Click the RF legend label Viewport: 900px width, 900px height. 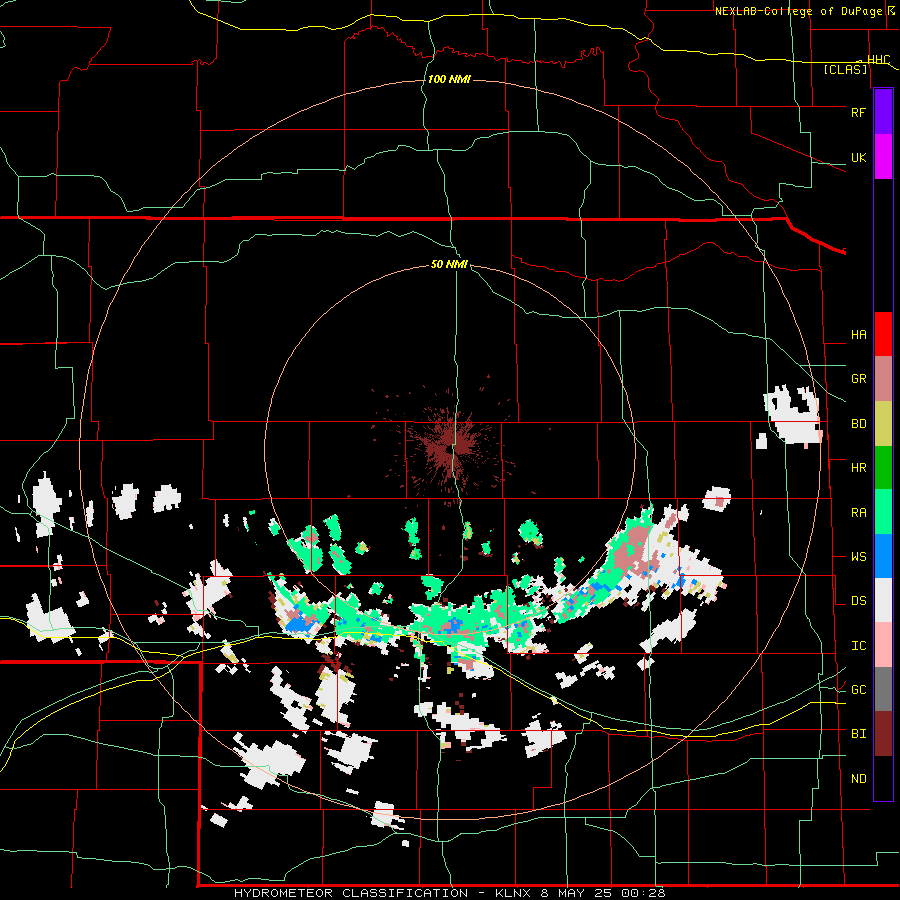click(858, 112)
